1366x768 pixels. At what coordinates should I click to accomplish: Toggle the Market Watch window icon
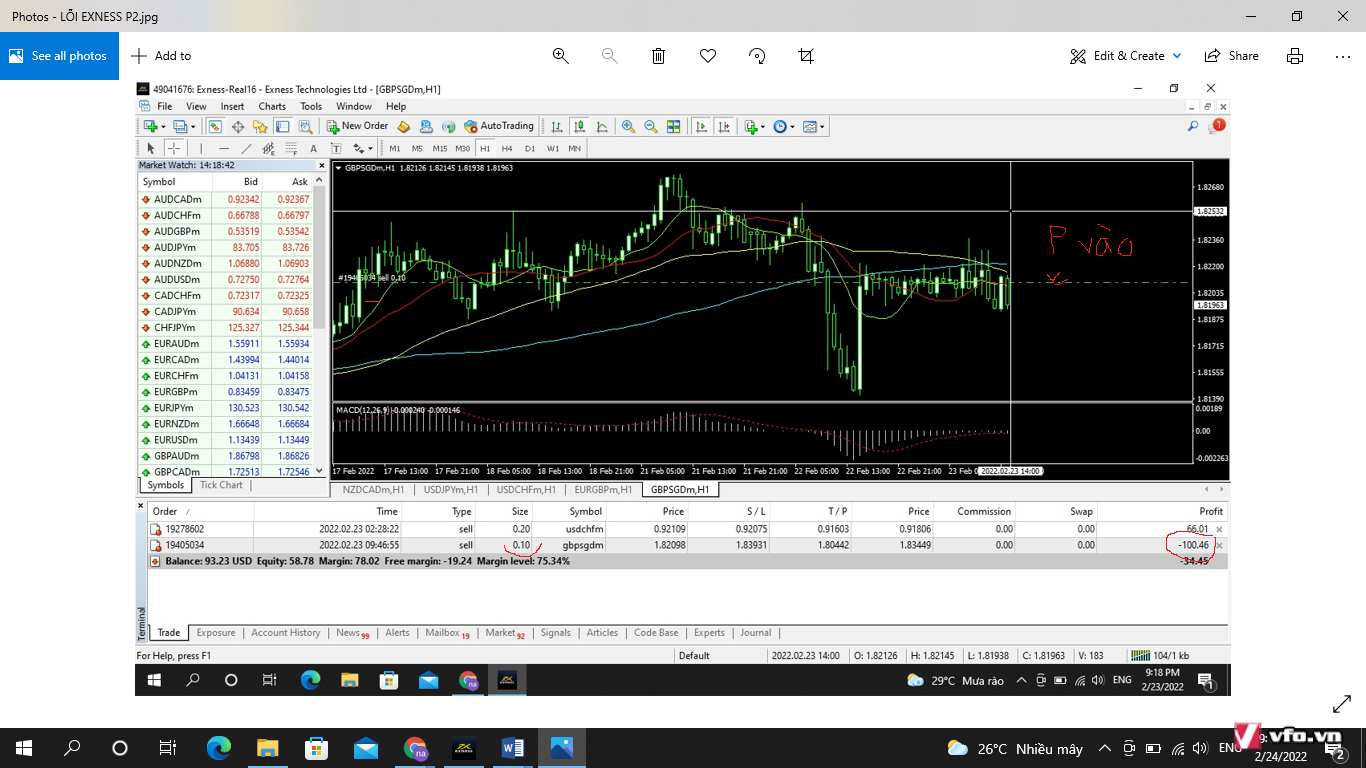[x=215, y=126]
